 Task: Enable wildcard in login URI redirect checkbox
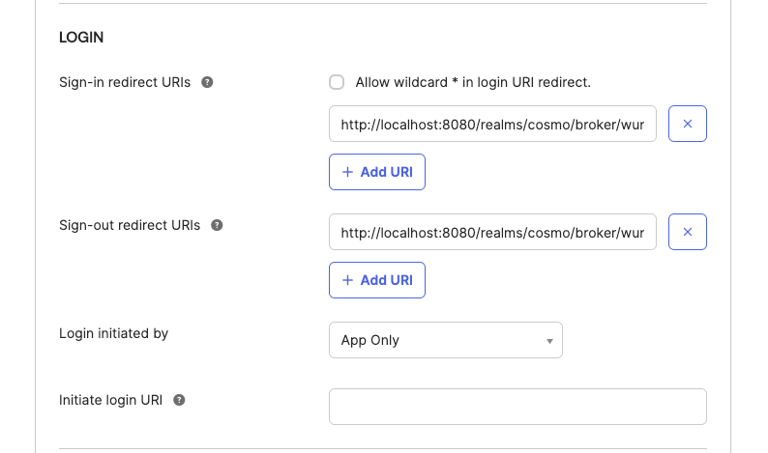point(337,82)
